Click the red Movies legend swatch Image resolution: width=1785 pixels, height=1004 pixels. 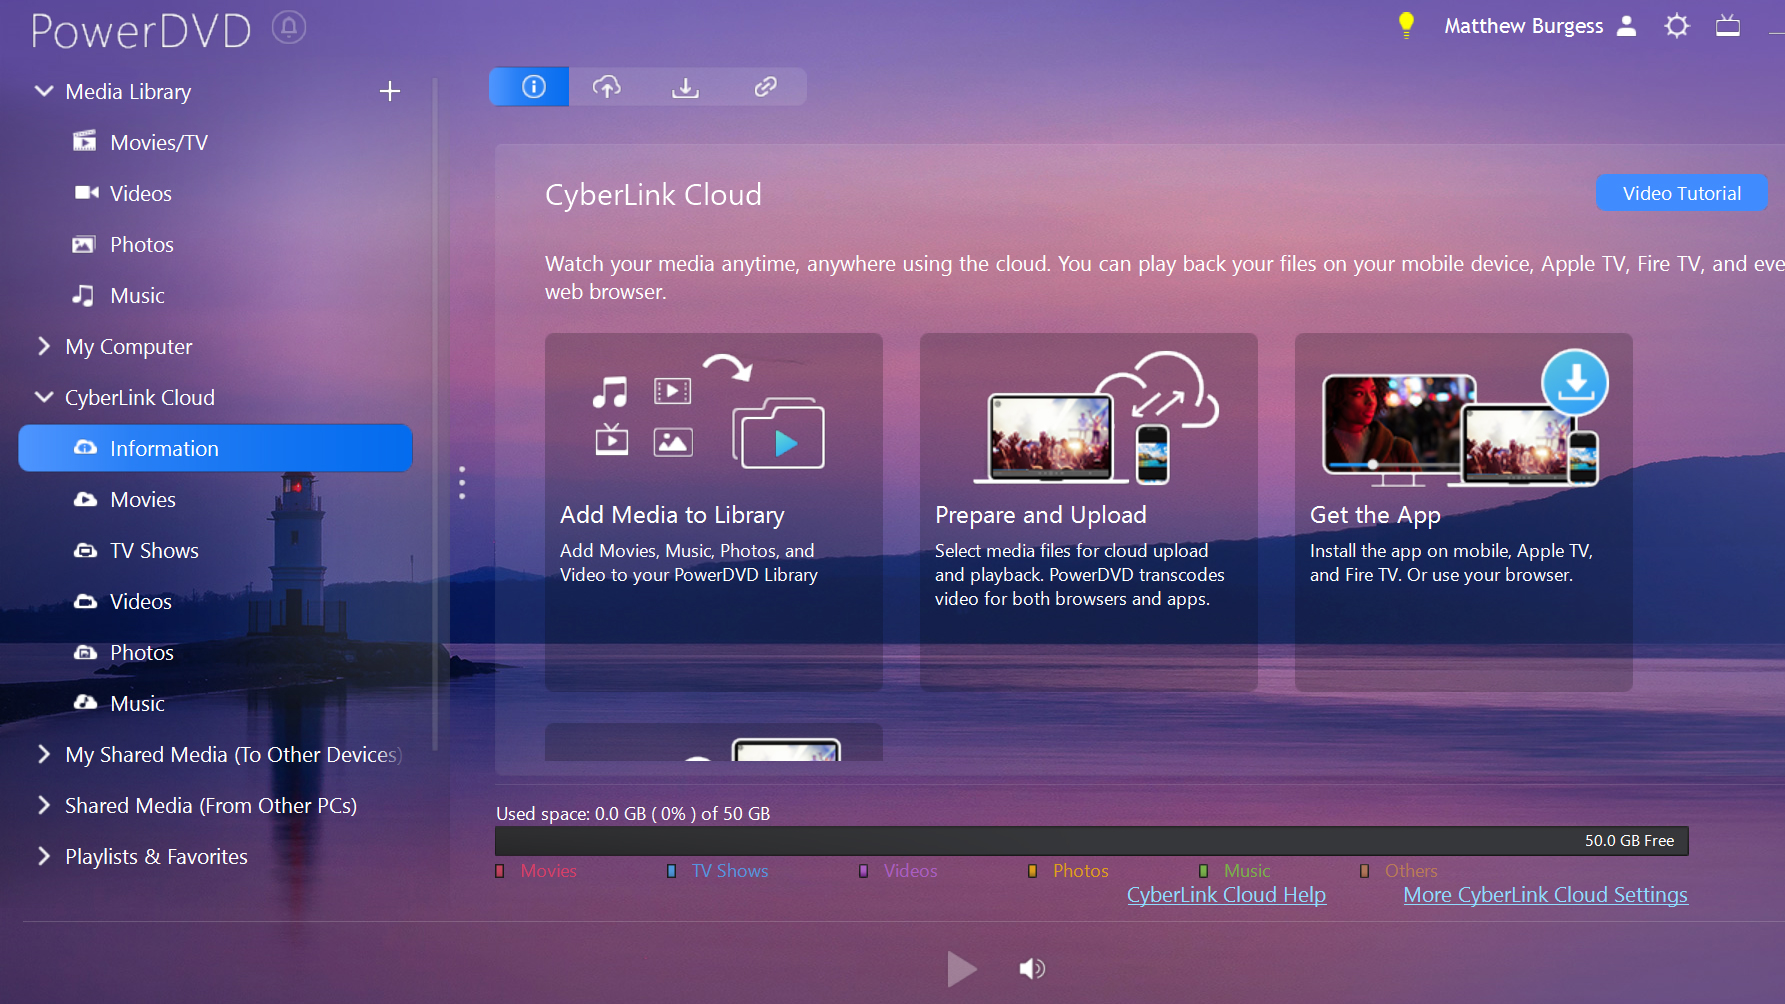pos(500,871)
